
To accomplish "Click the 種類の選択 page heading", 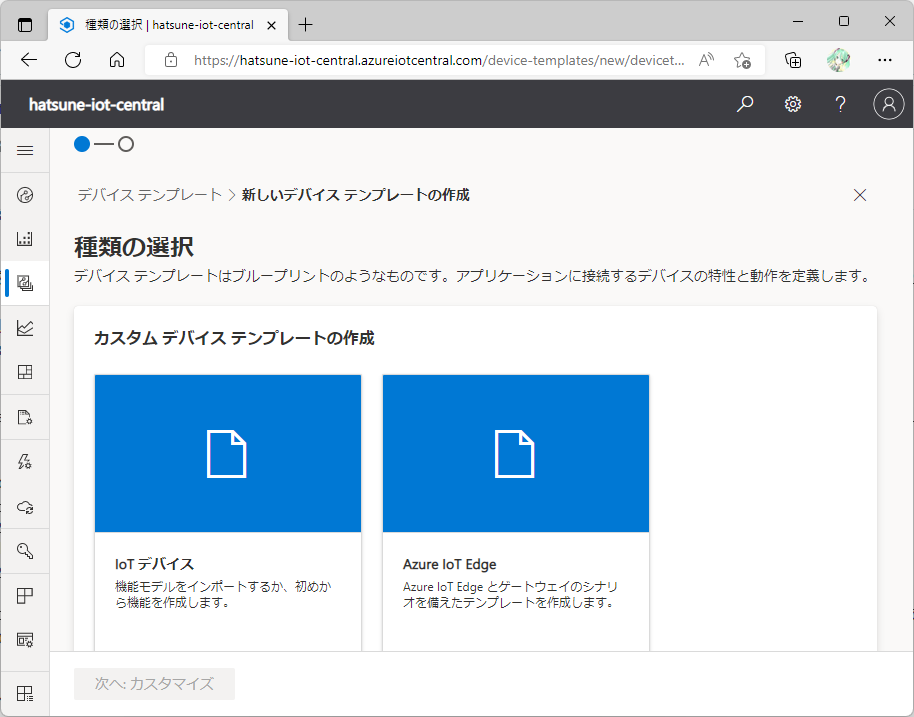I will 134,247.
